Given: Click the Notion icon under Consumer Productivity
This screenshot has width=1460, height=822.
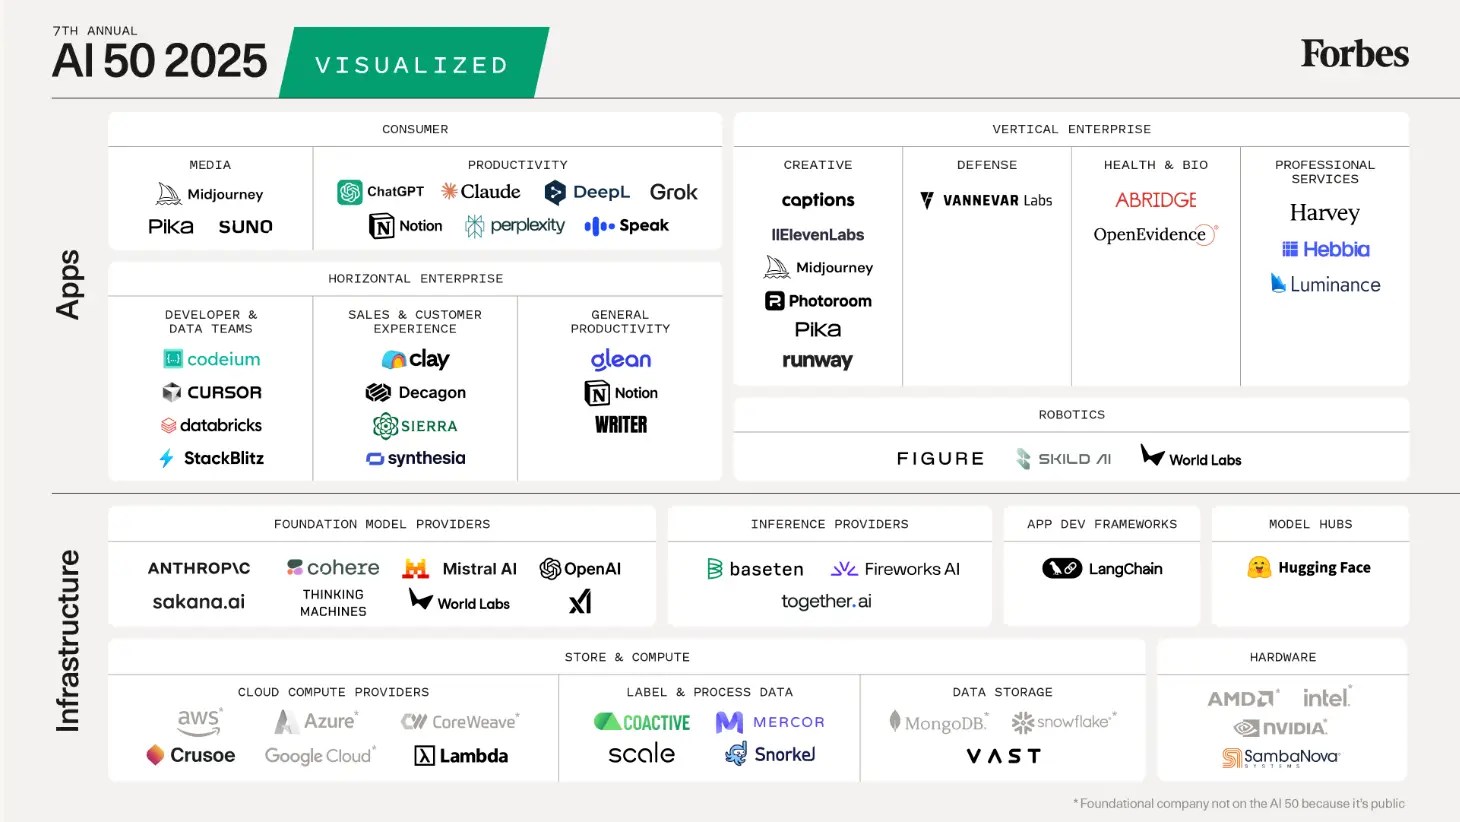Looking at the screenshot, I should (x=381, y=227).
